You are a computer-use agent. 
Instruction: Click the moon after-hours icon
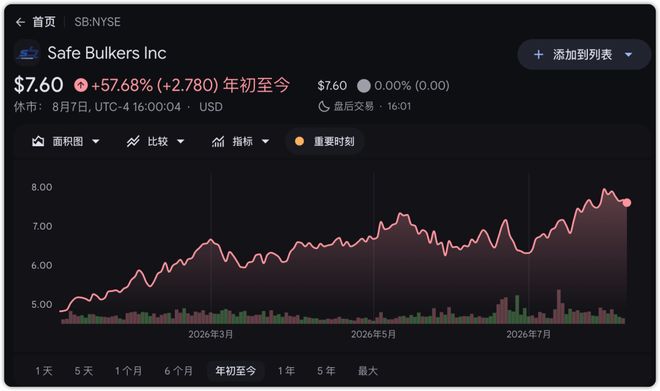pos(323,106)
